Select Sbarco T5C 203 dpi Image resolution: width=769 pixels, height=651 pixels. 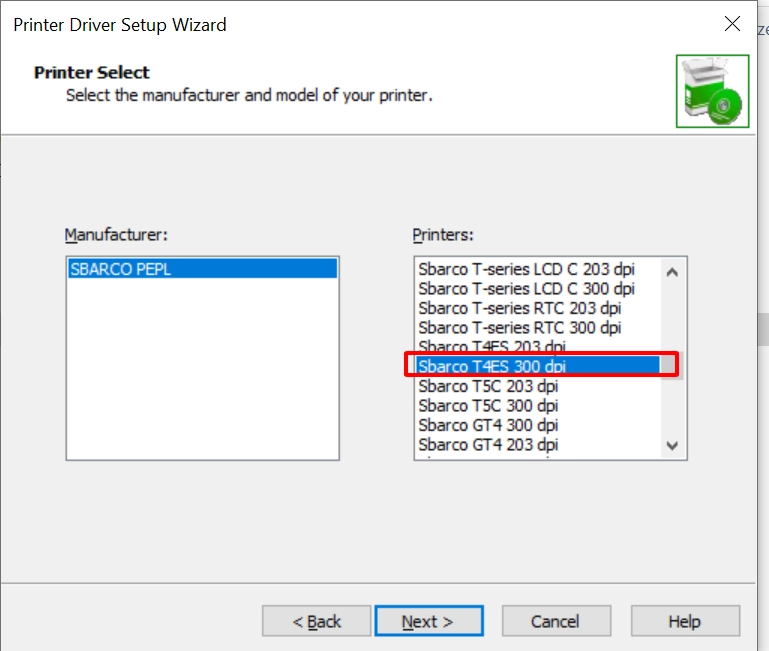(488, 386)
